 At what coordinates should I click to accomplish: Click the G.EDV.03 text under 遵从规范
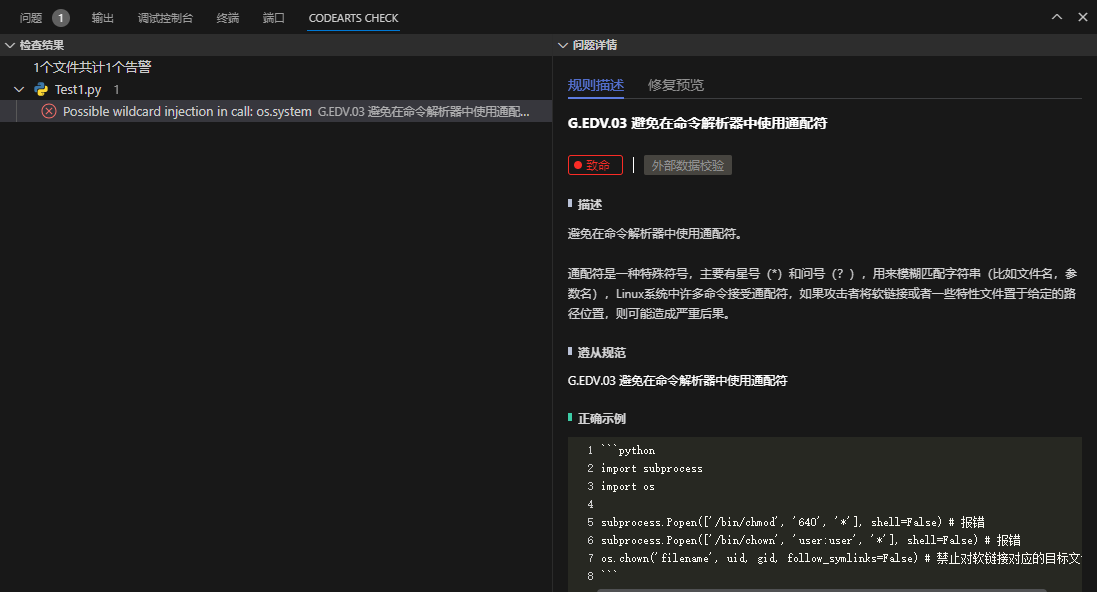[x=677, y=381]
